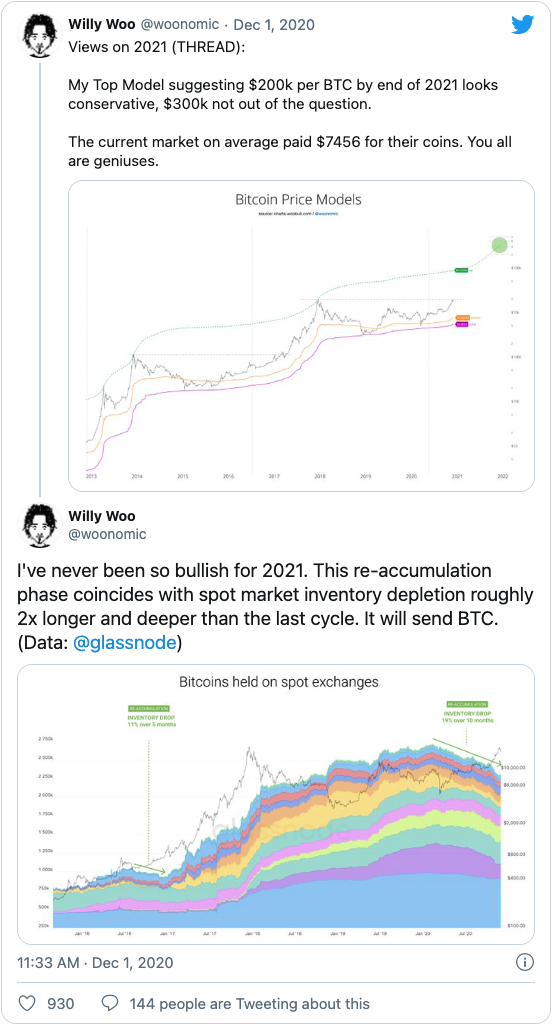Open the Dec 1, 2020 date on quoted tweet
This screenshot has width=553, height=1027.
click(x=274, y=25)
